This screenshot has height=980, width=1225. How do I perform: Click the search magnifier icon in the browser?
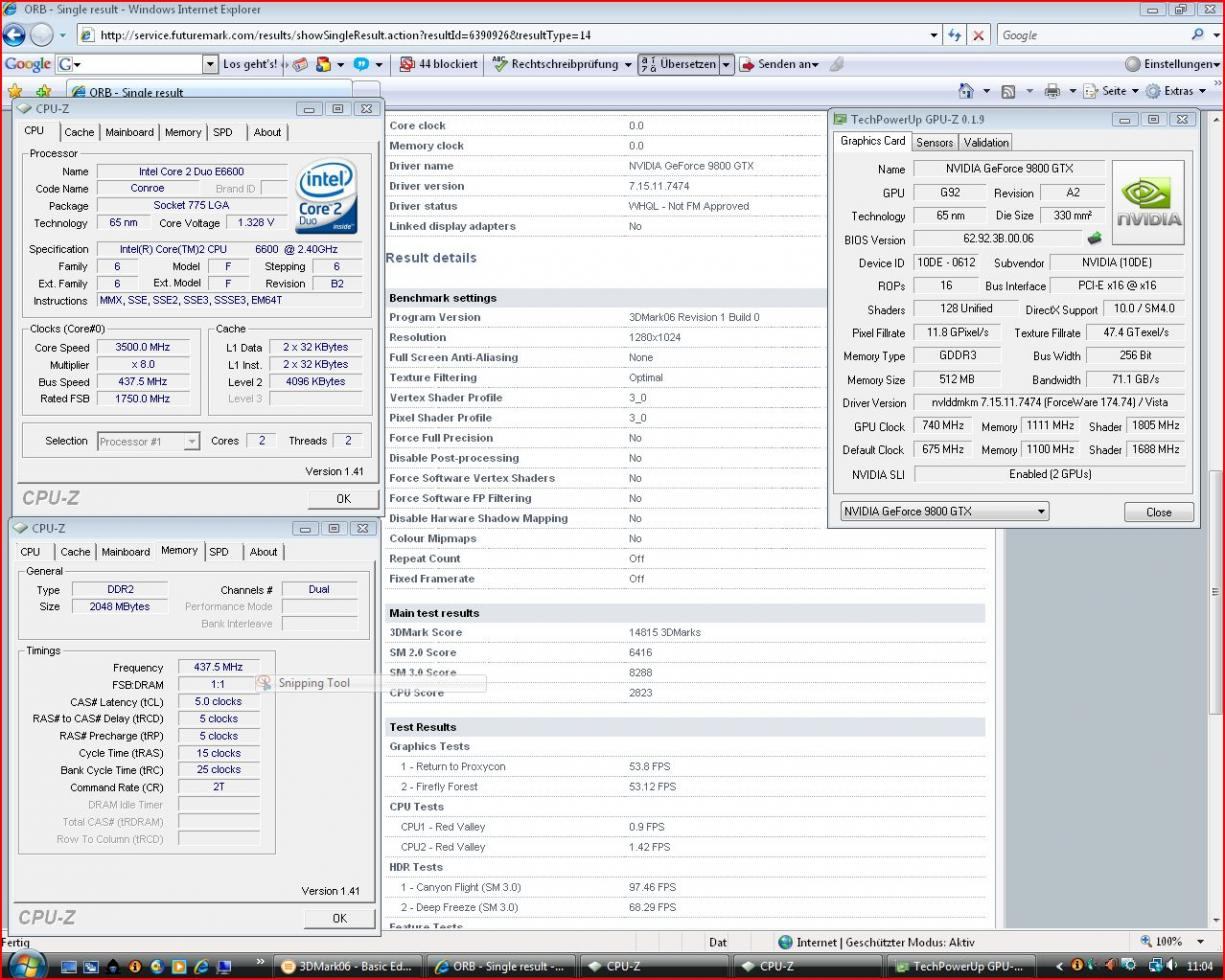[x=1197, y=35]
